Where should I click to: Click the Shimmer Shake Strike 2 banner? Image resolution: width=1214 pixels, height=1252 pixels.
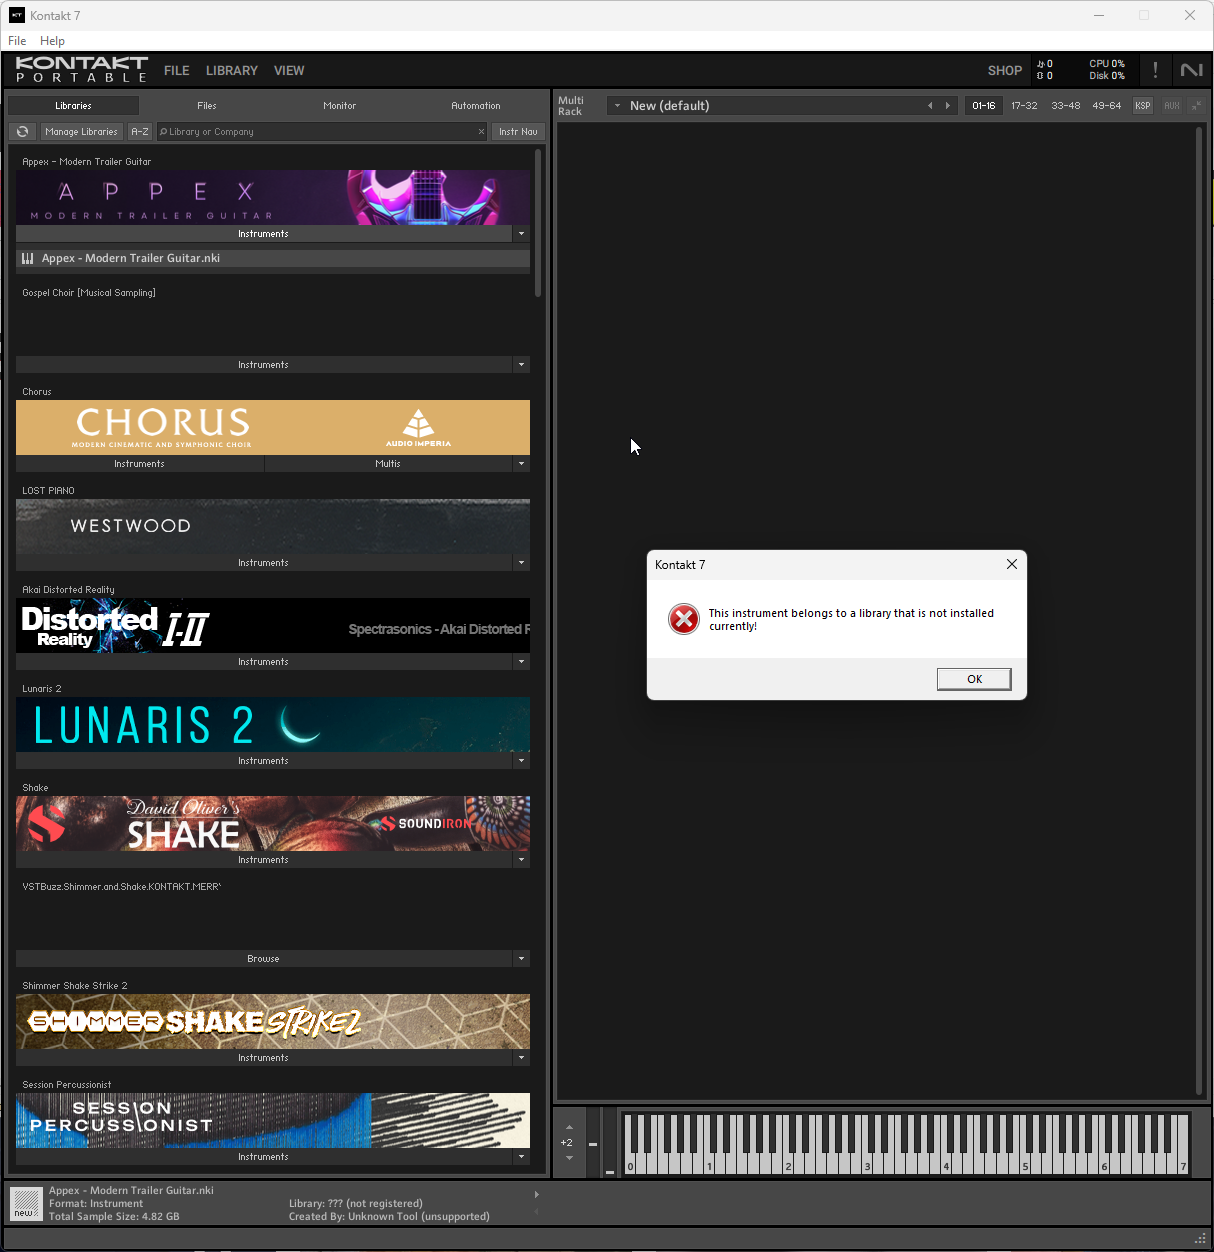point(273,1021)
